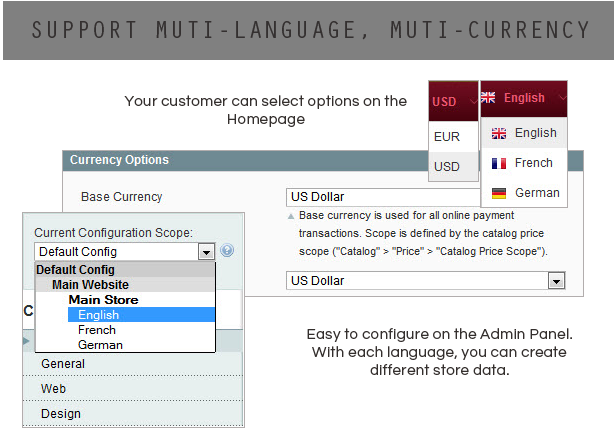The width and height of the screenshot is (616, 448).
Task: Open the USD currency selector header
Action: (x=453, y=101)
